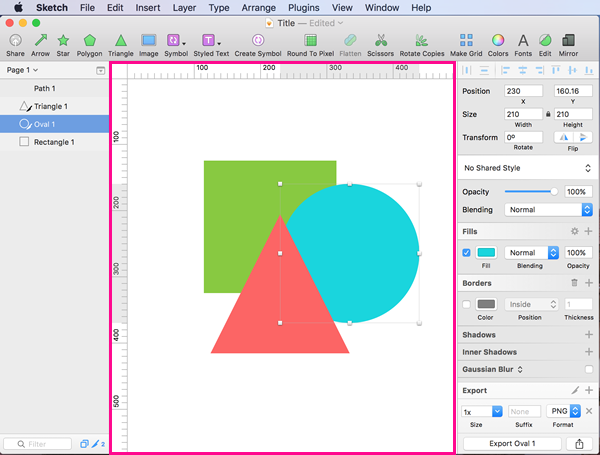Screen dimensions: 600x455
Task: Select the Polygon shape tool
Action: (90, 41)
